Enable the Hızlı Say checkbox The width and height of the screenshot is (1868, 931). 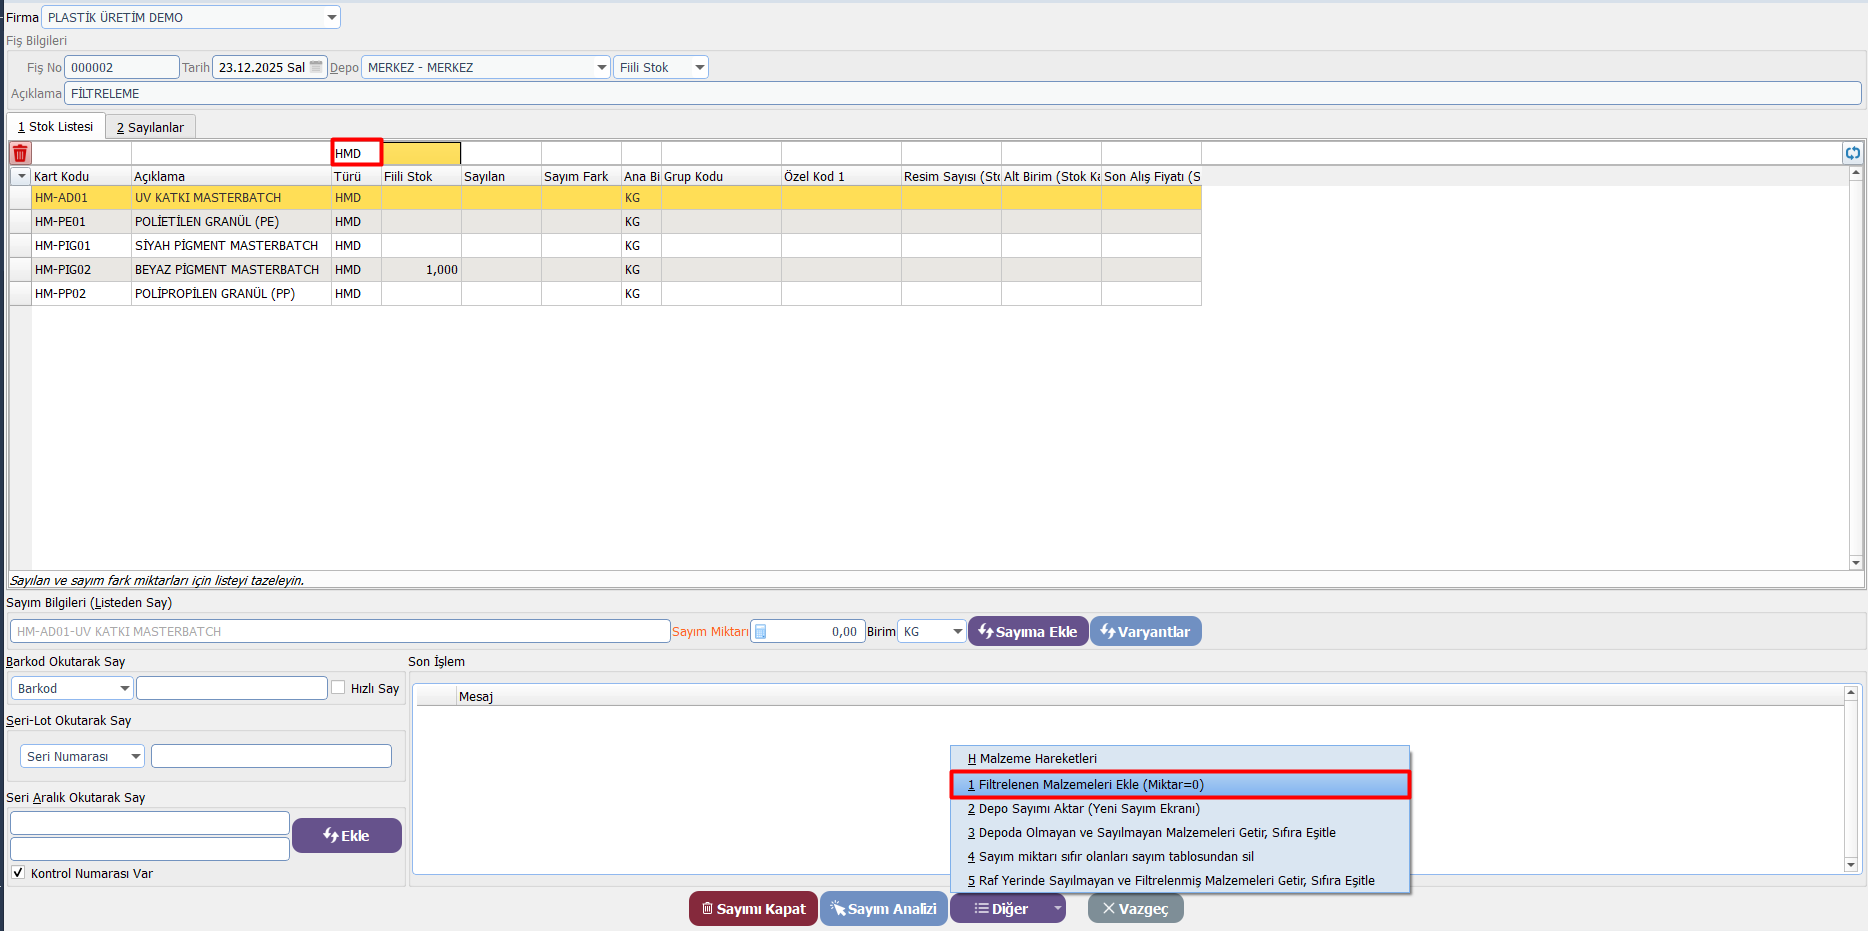pyautogui.click(x=339, y=688)
